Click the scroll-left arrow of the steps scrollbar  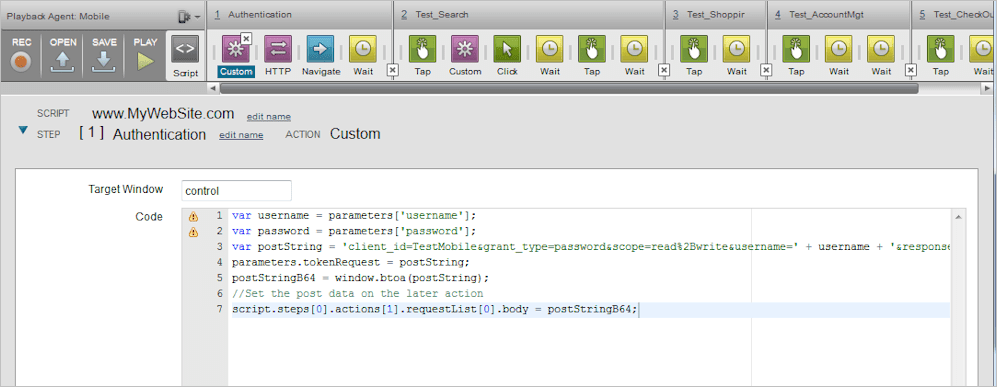pyautogui.click(x=214, y=88)
